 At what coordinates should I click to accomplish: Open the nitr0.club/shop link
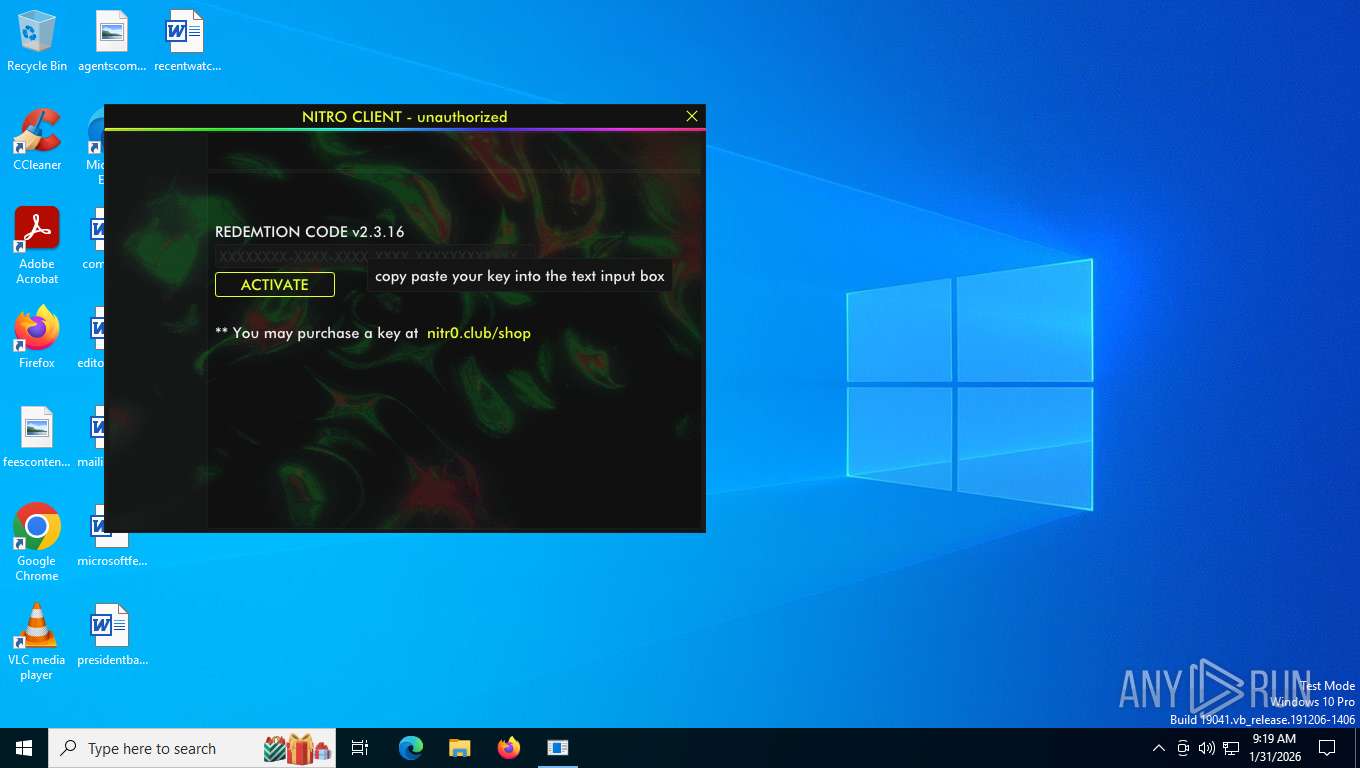479,333
